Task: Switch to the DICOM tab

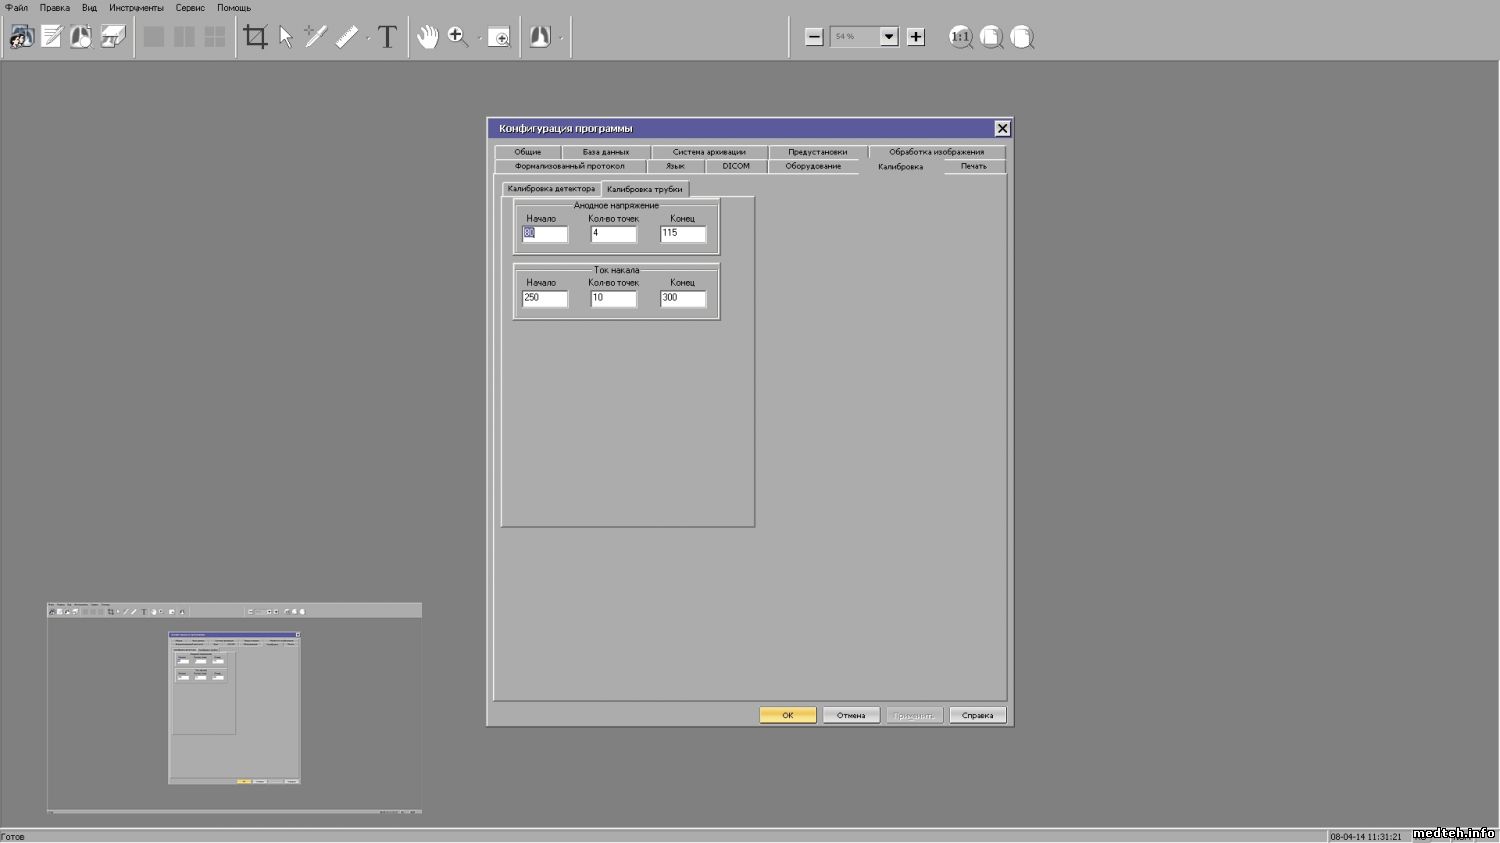Action: 736,166
